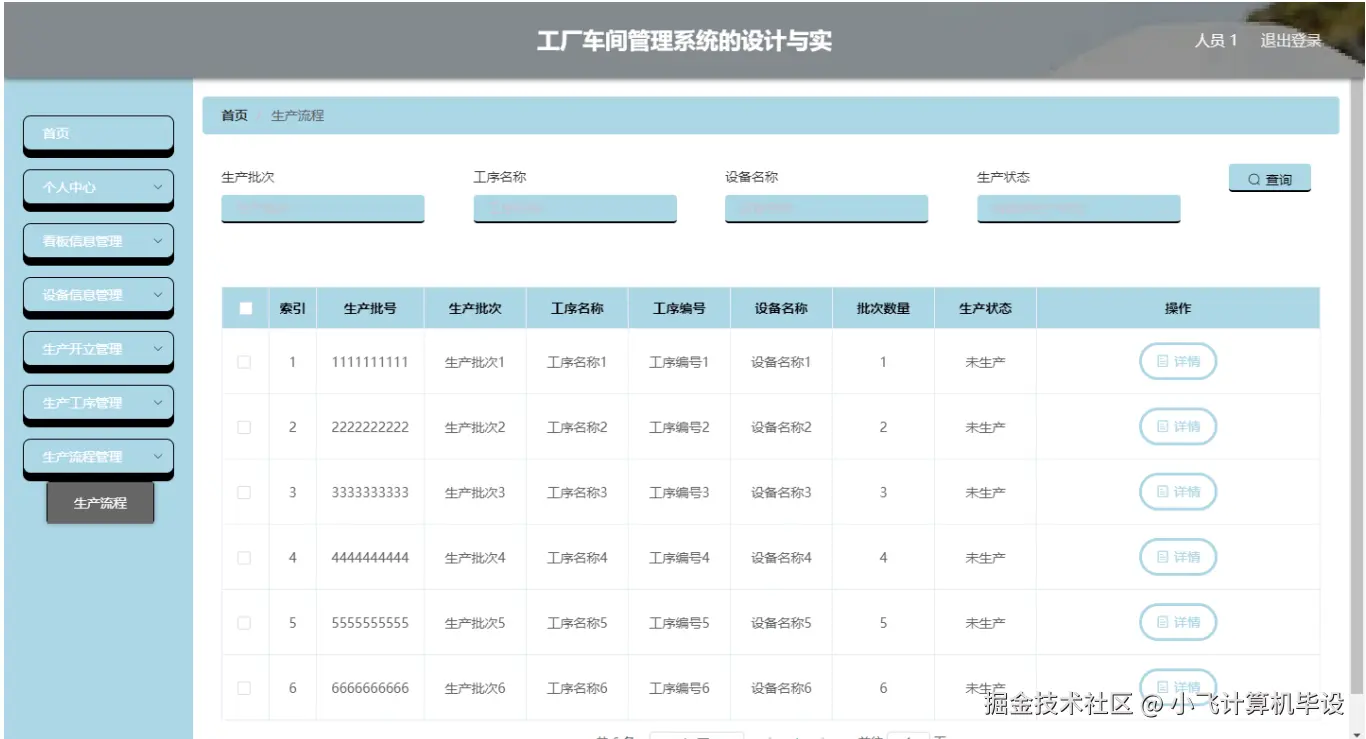Image resolution: width=1366 pixels, height=739 pixels.
Task: Click the magnifier icon in 查询 button
Action: tap(1254, 180)
